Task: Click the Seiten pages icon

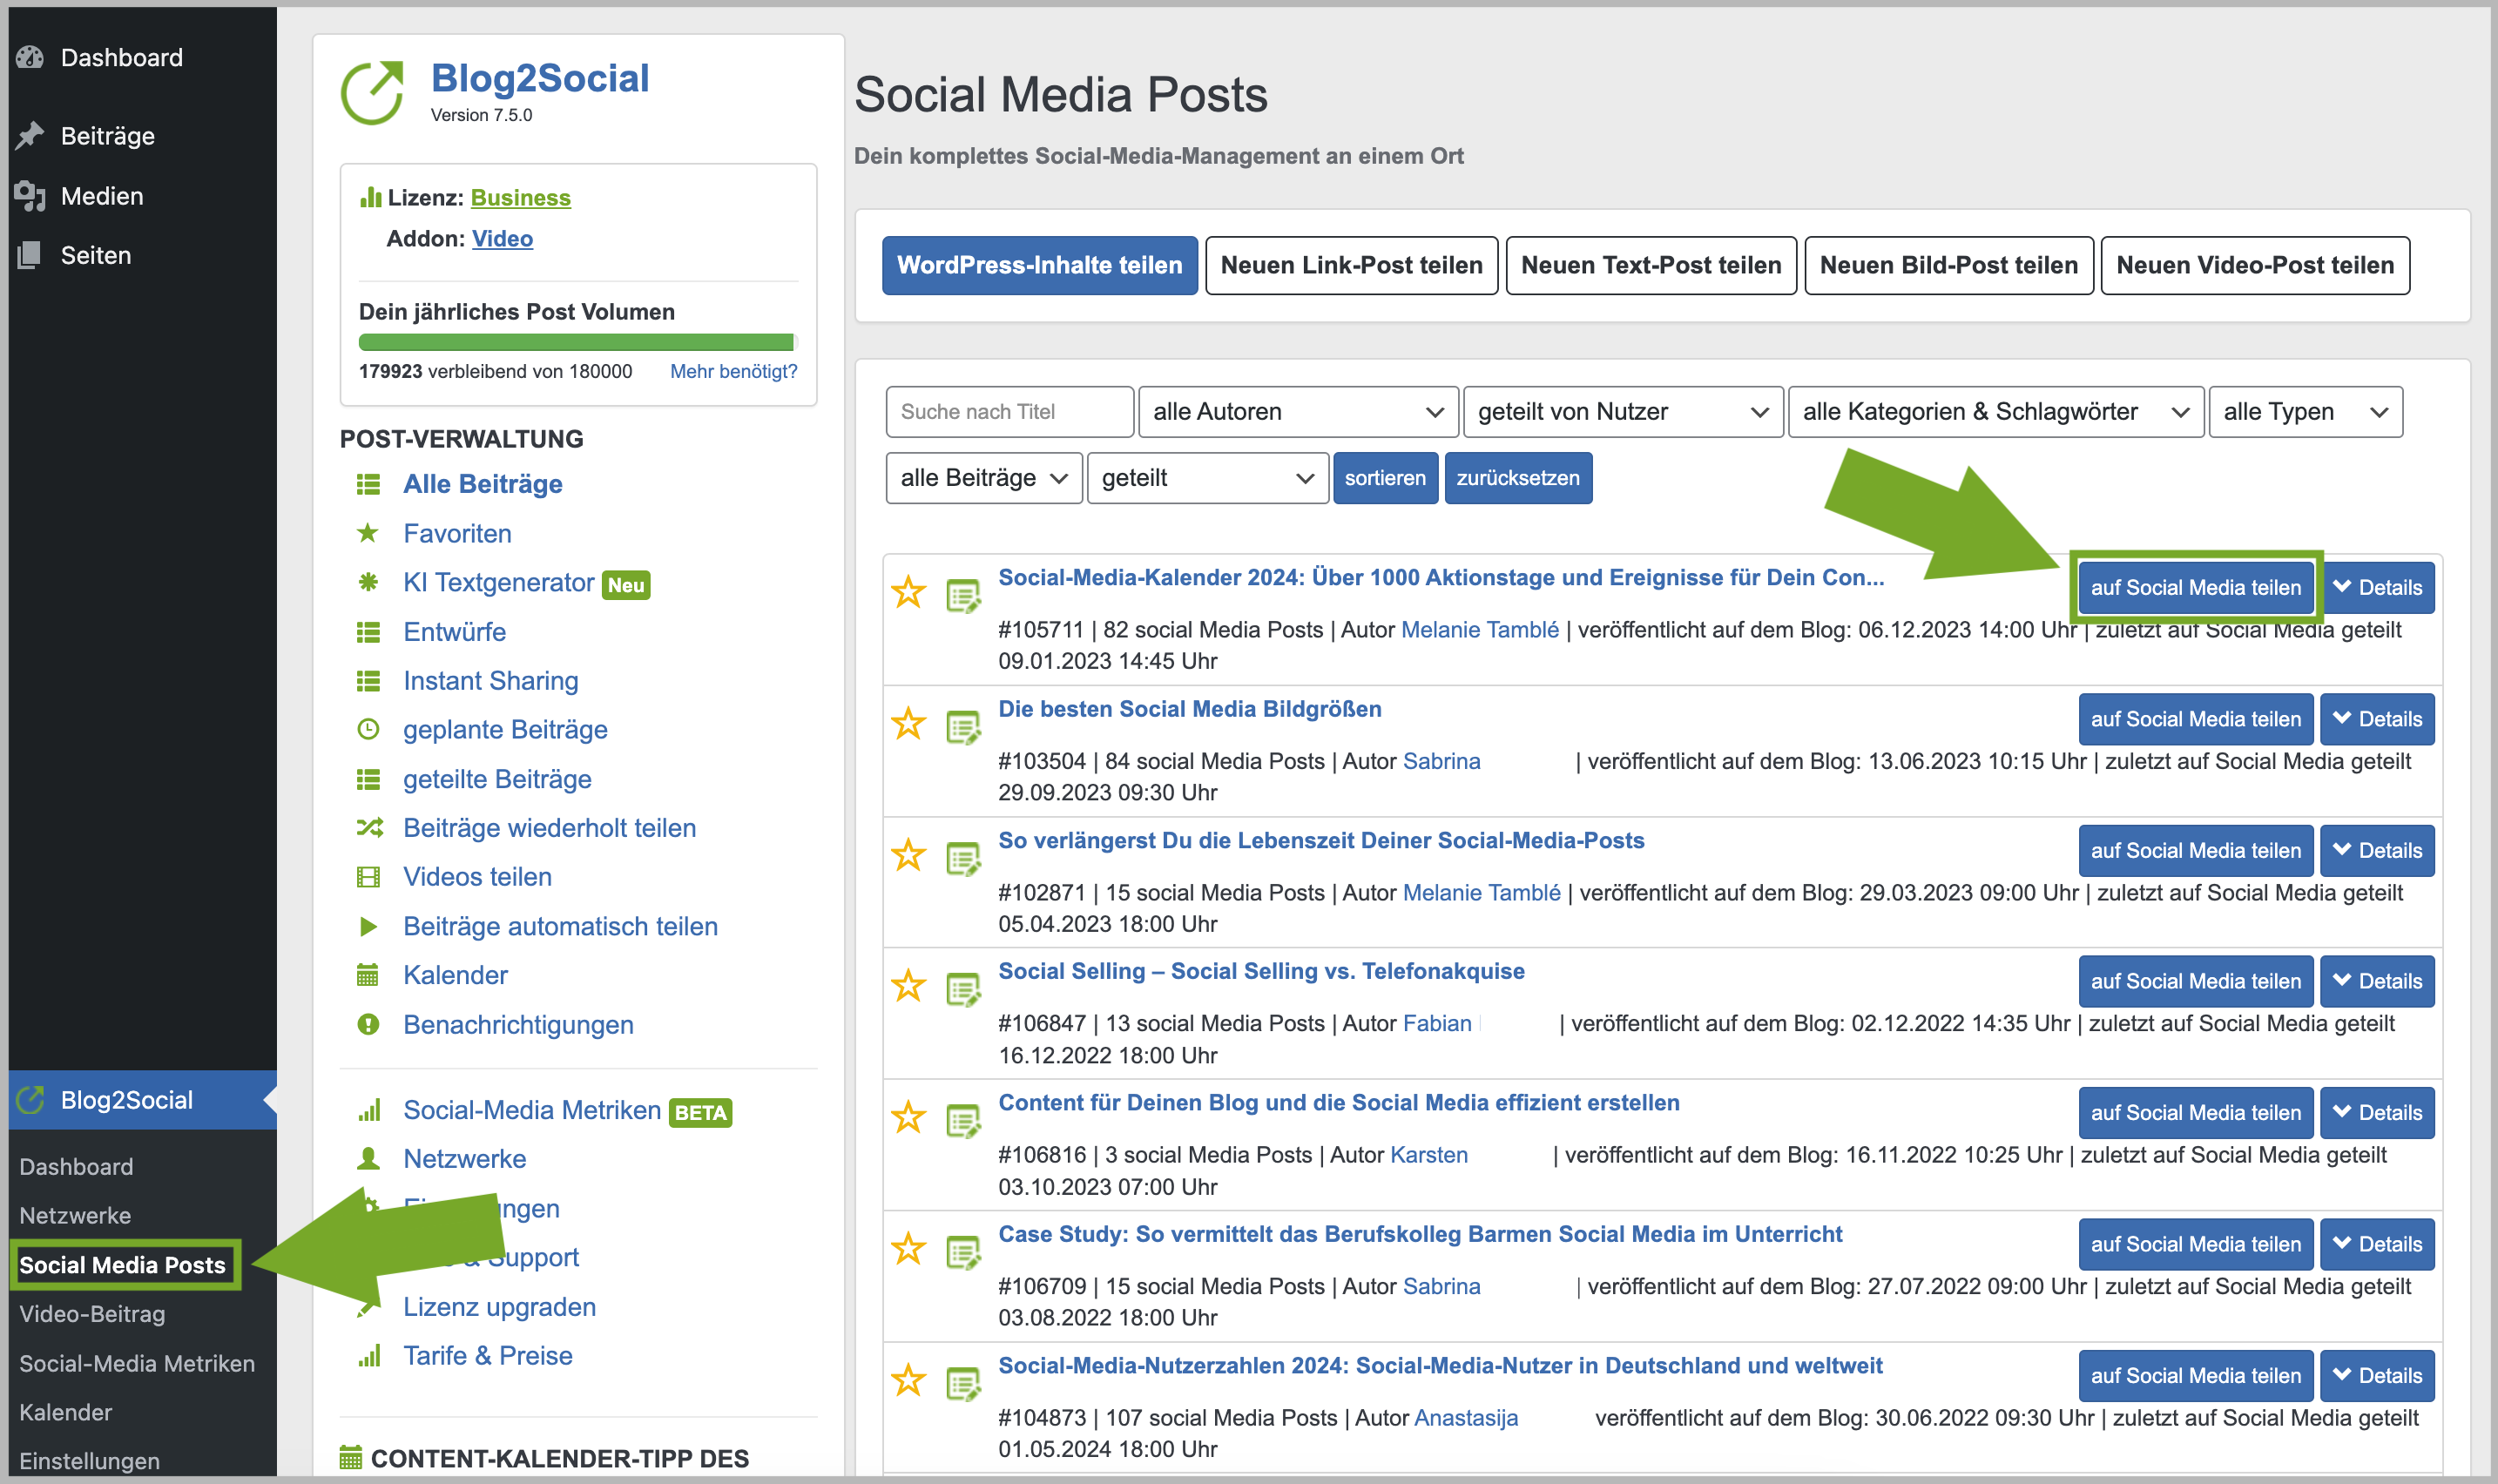Action: tap(30, 255)
